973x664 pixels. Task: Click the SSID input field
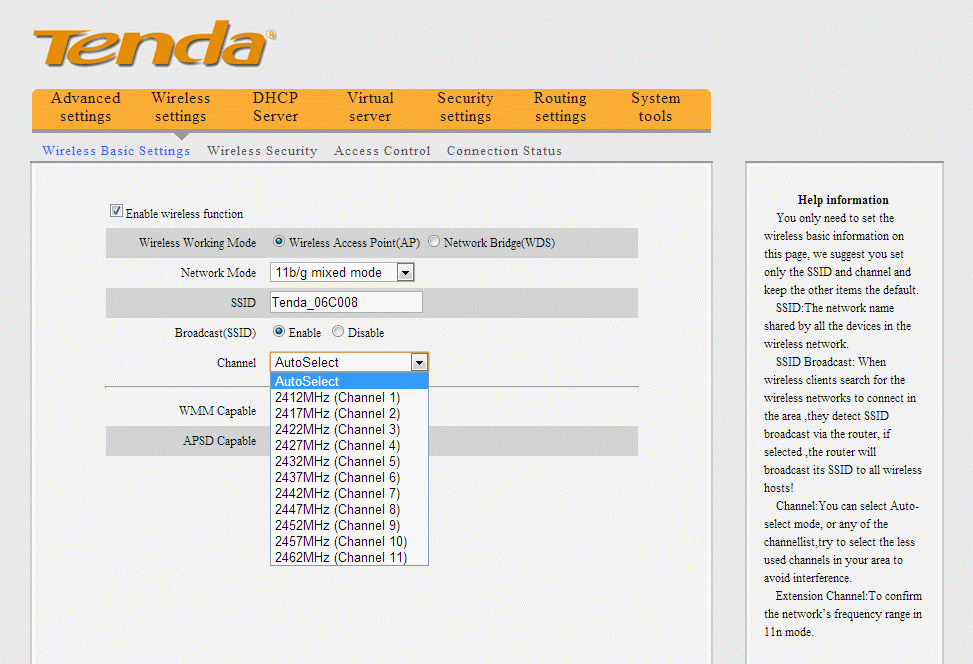pos(346,302)
